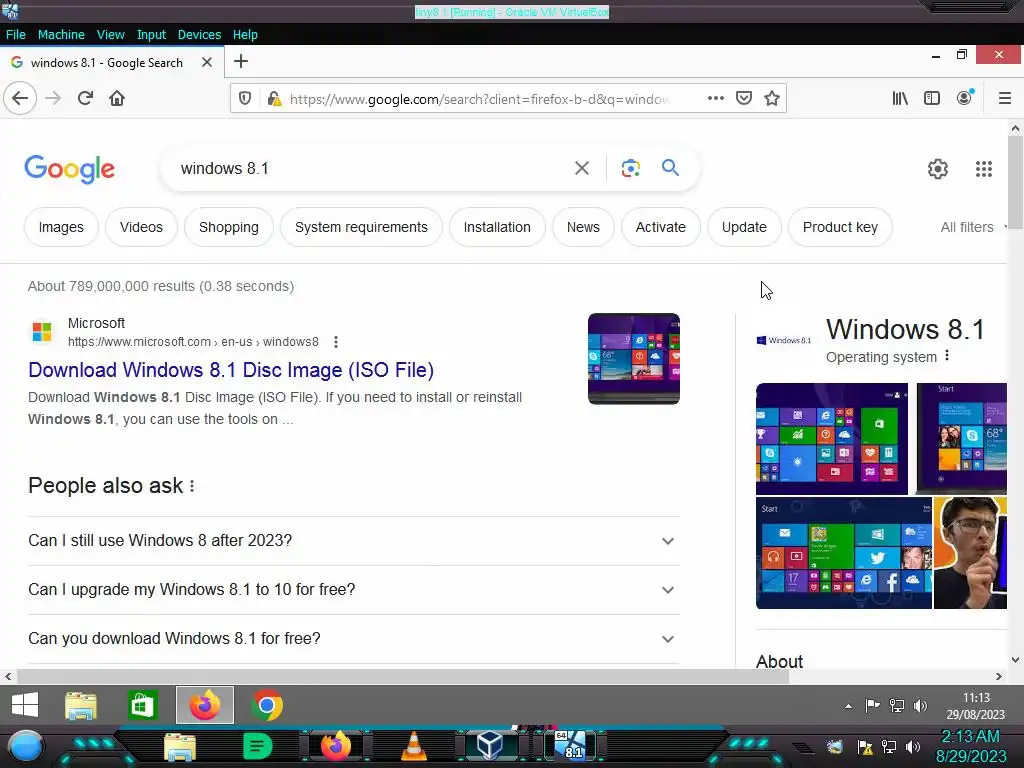Viewport: 1024px width, 768px height.
Task: Open a new browser tab
Action: [x=241, y=61]
